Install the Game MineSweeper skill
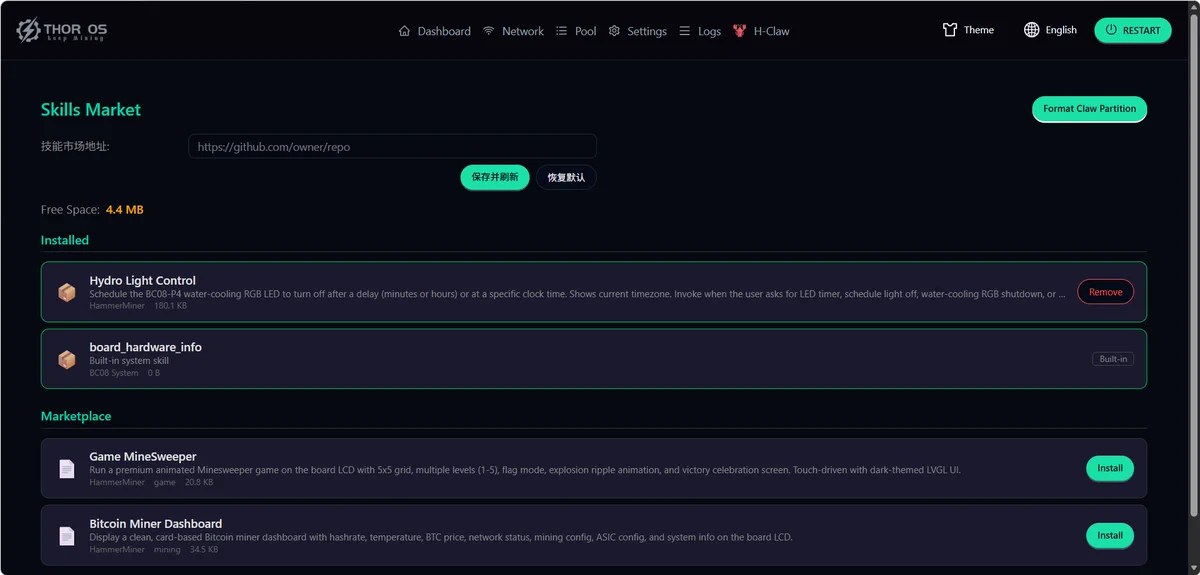Image resolution: width=1200 pixels, height=575 pixels. 1110,468
